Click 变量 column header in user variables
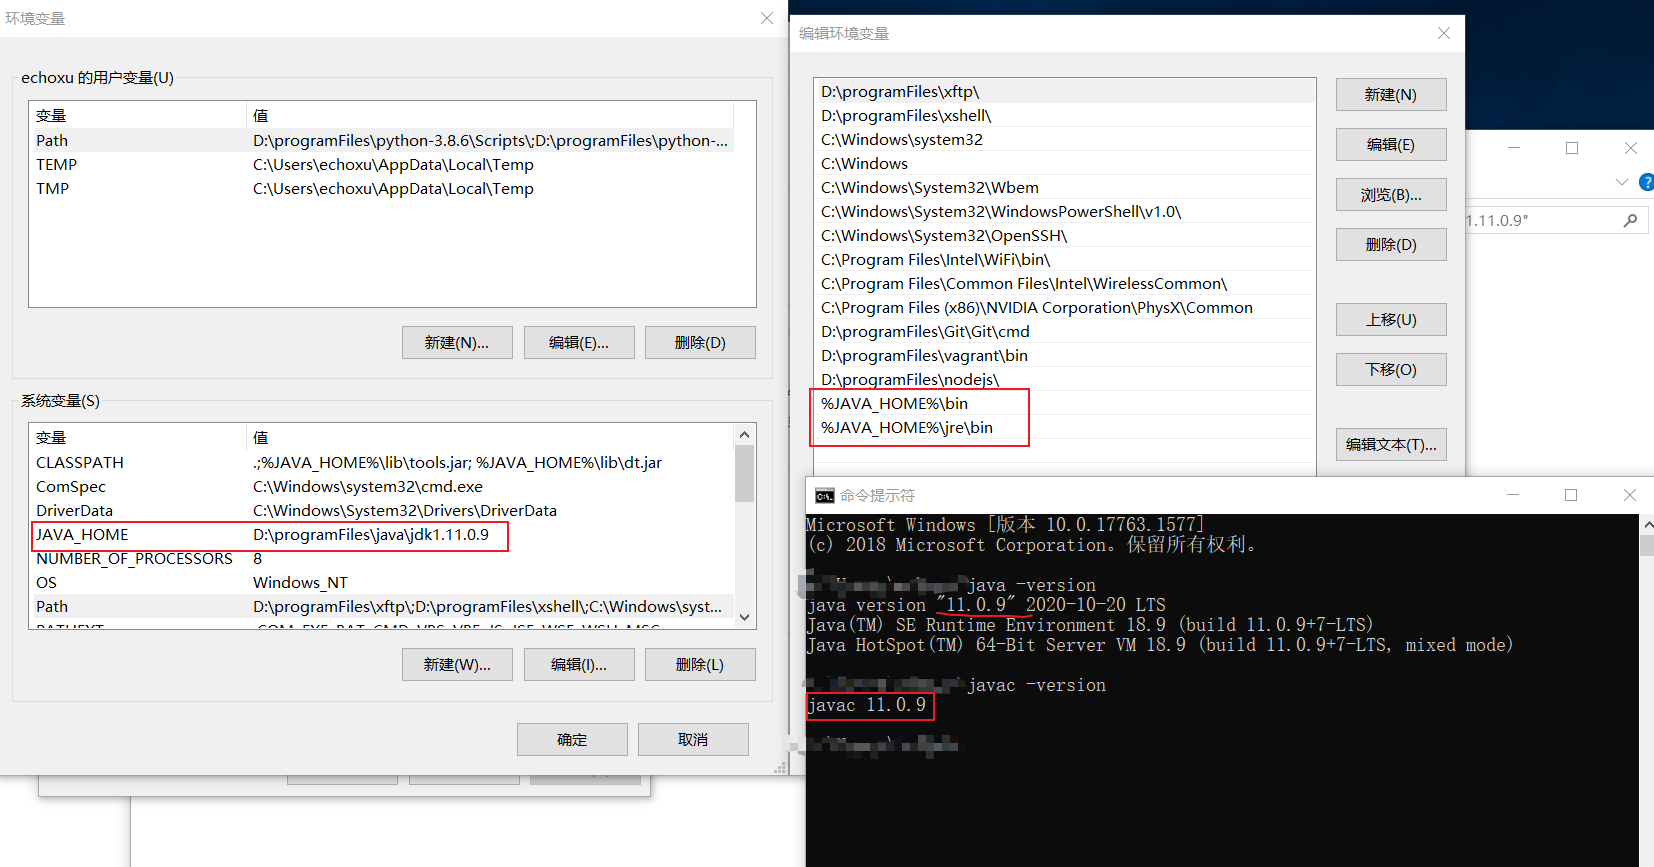The image size is (1654, 867). point(137,115)
